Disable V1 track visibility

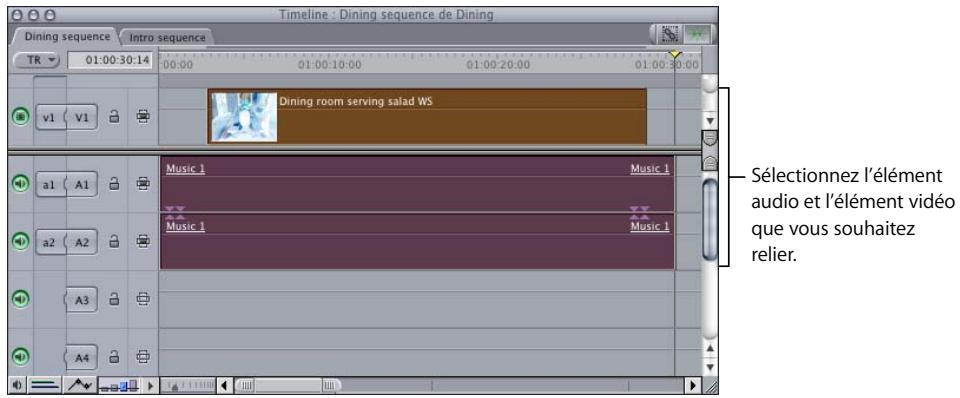[x=21, y=116]
